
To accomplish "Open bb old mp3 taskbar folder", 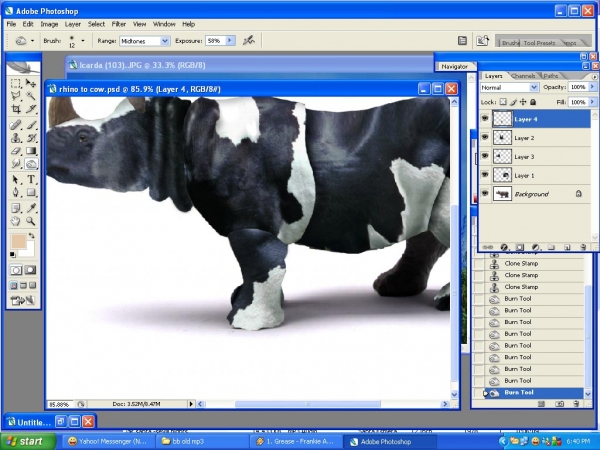I will click(203, 442).
